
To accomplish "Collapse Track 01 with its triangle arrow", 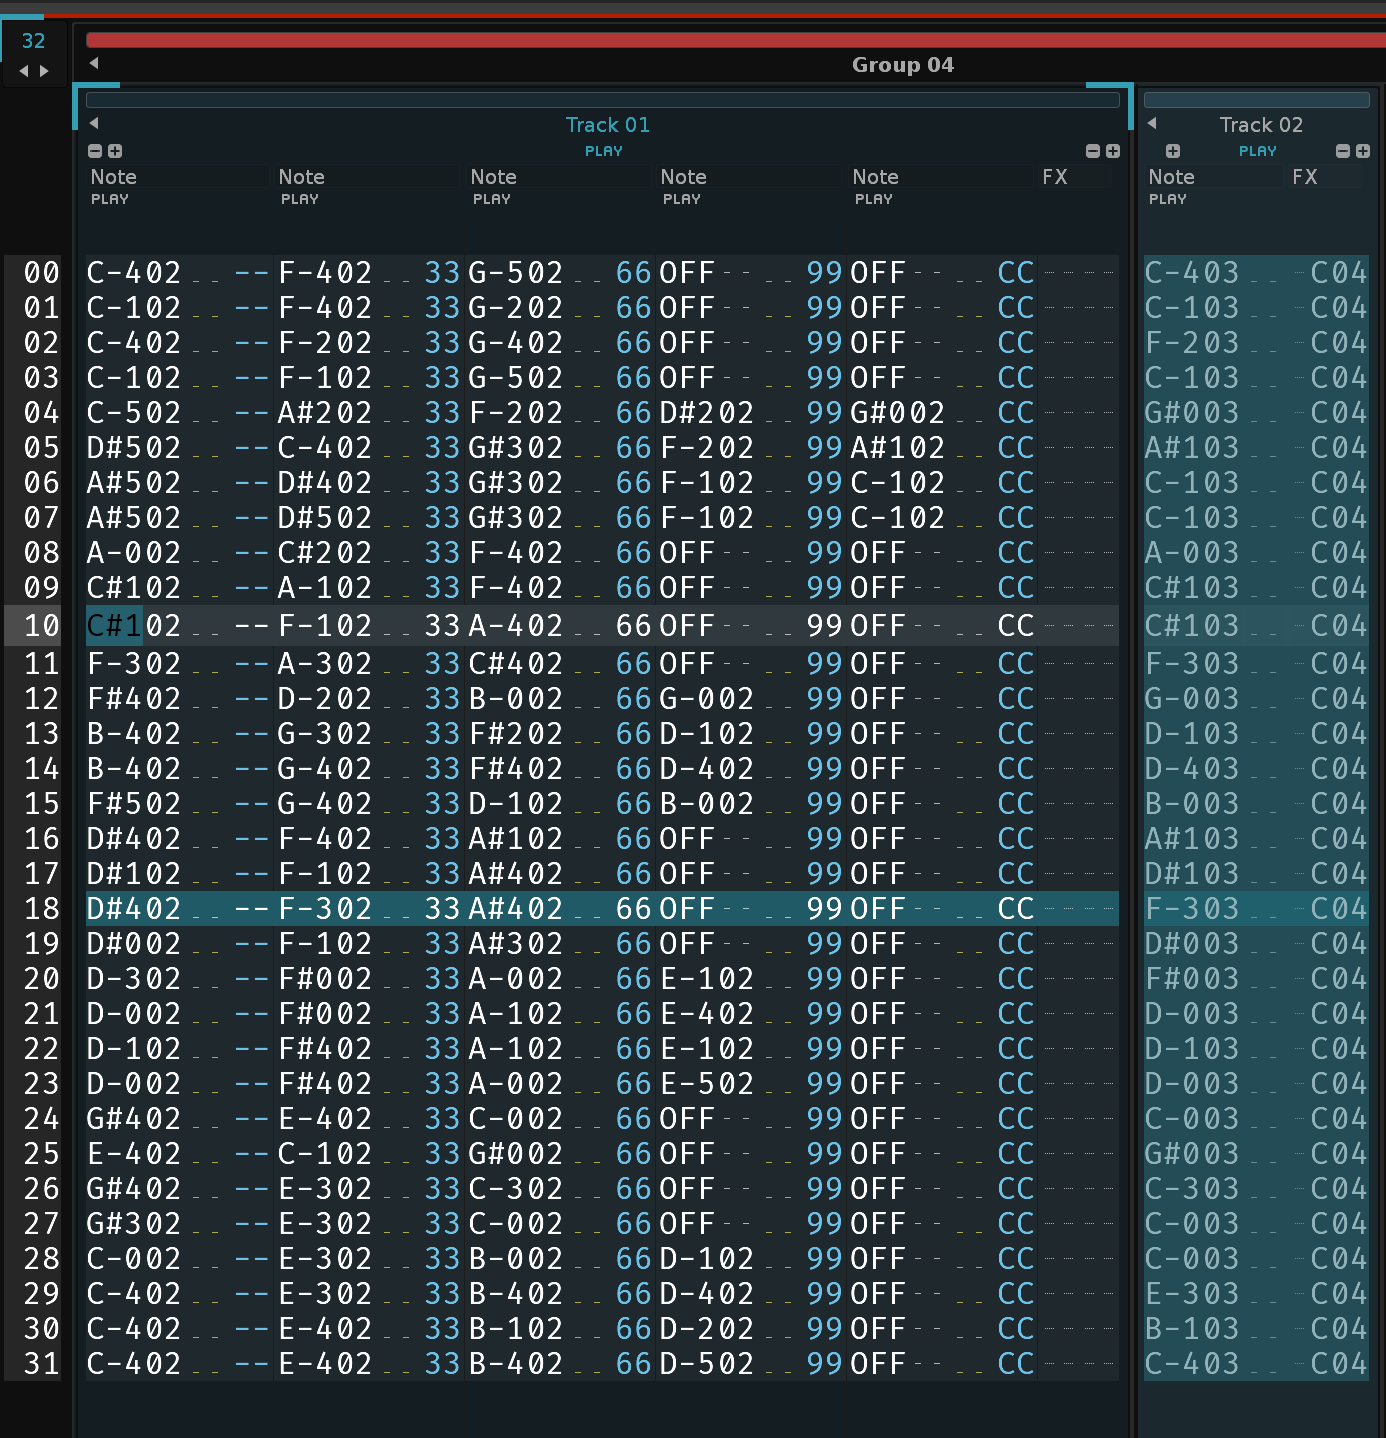I will (x=94, y=123).
